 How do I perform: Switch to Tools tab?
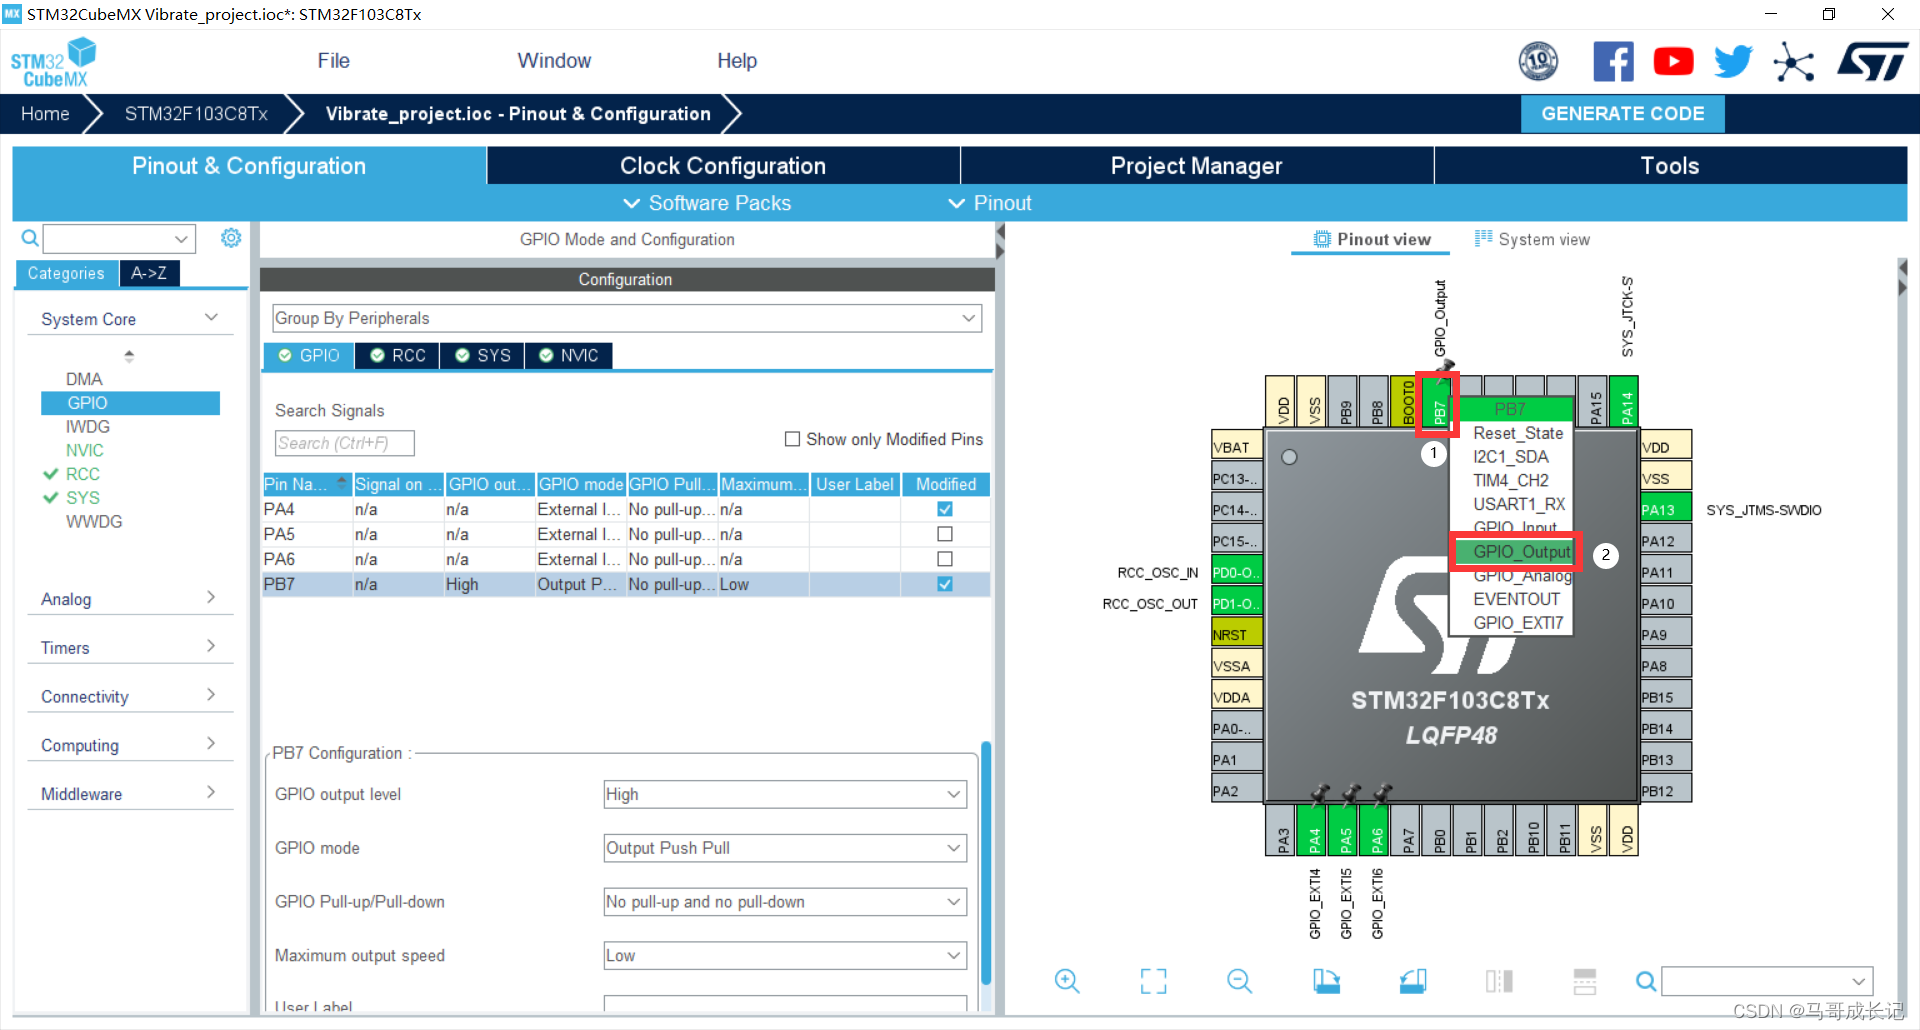click(1670, 166)
